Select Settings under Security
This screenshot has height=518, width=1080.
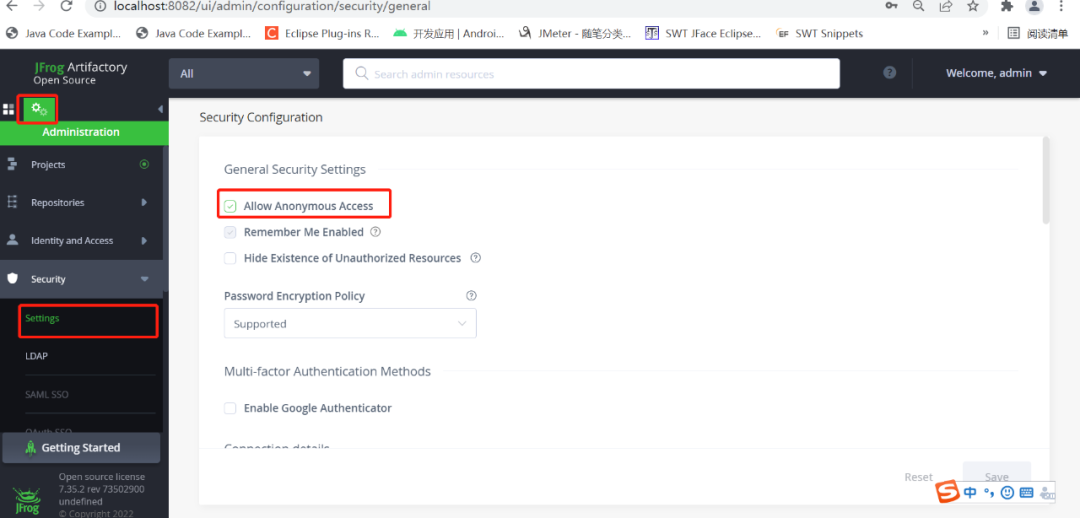pos(42,319)
